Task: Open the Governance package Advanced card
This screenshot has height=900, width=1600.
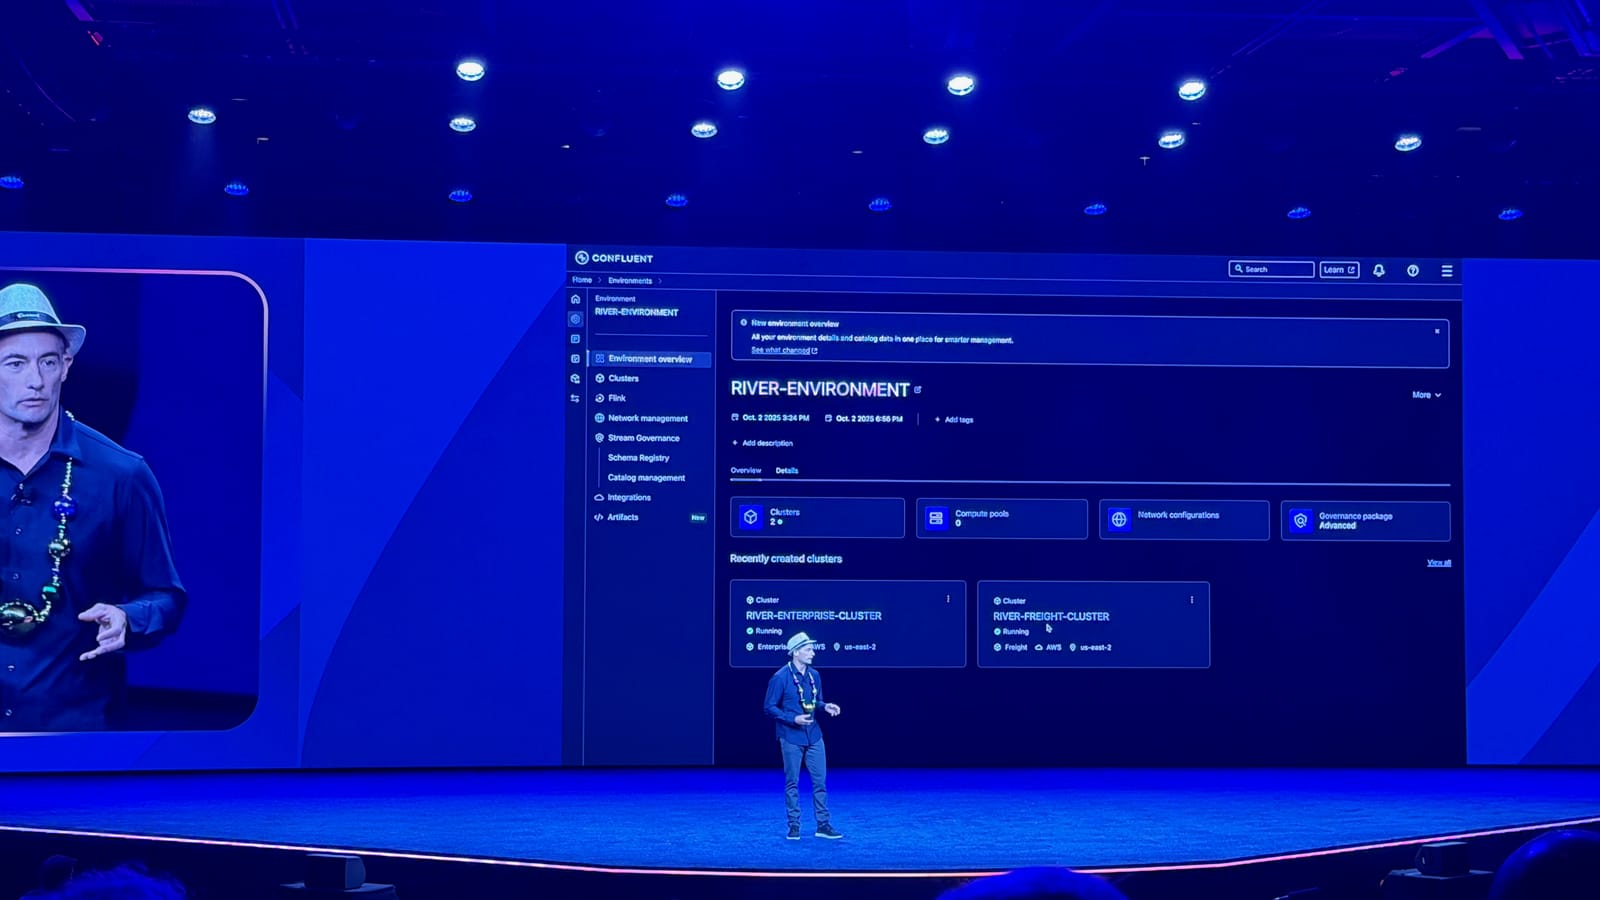Action: (x=1366, y=521)
